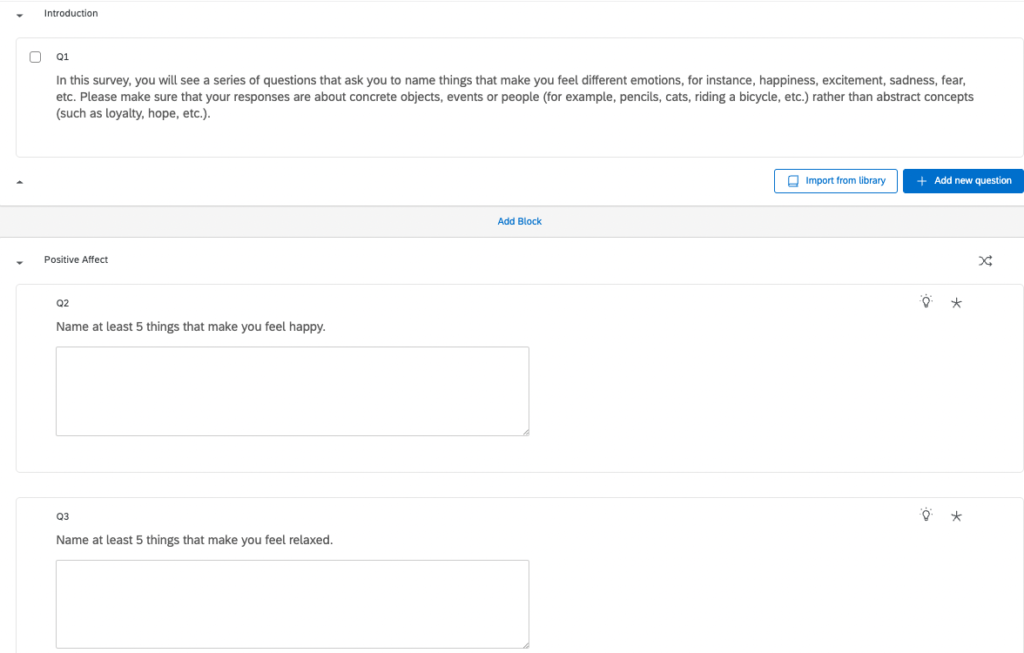Screen dimensions: 1024x653
Task: Click the Add Block link
Action: (519, 221)
